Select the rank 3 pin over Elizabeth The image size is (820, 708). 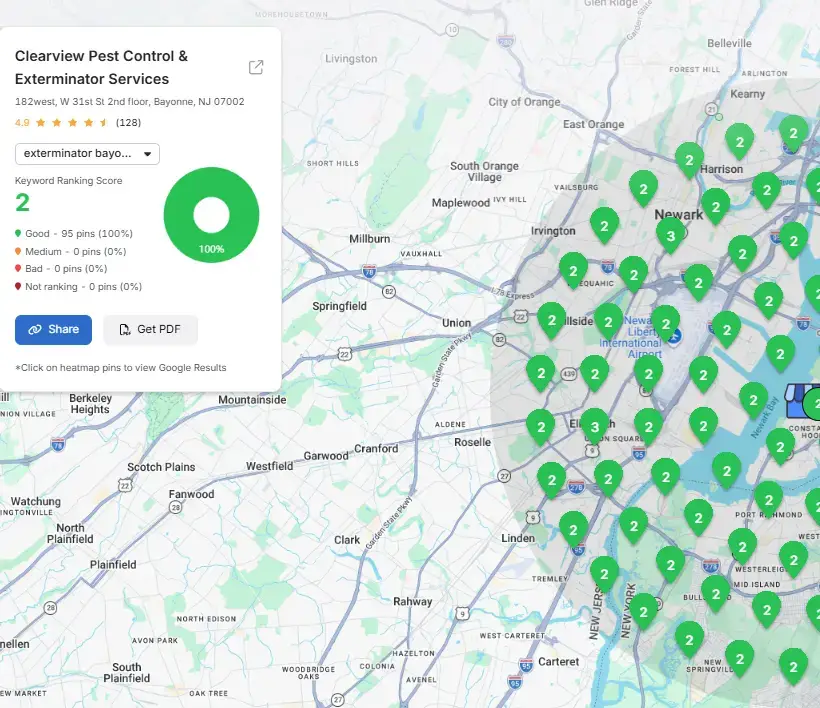tap(595, 427)
